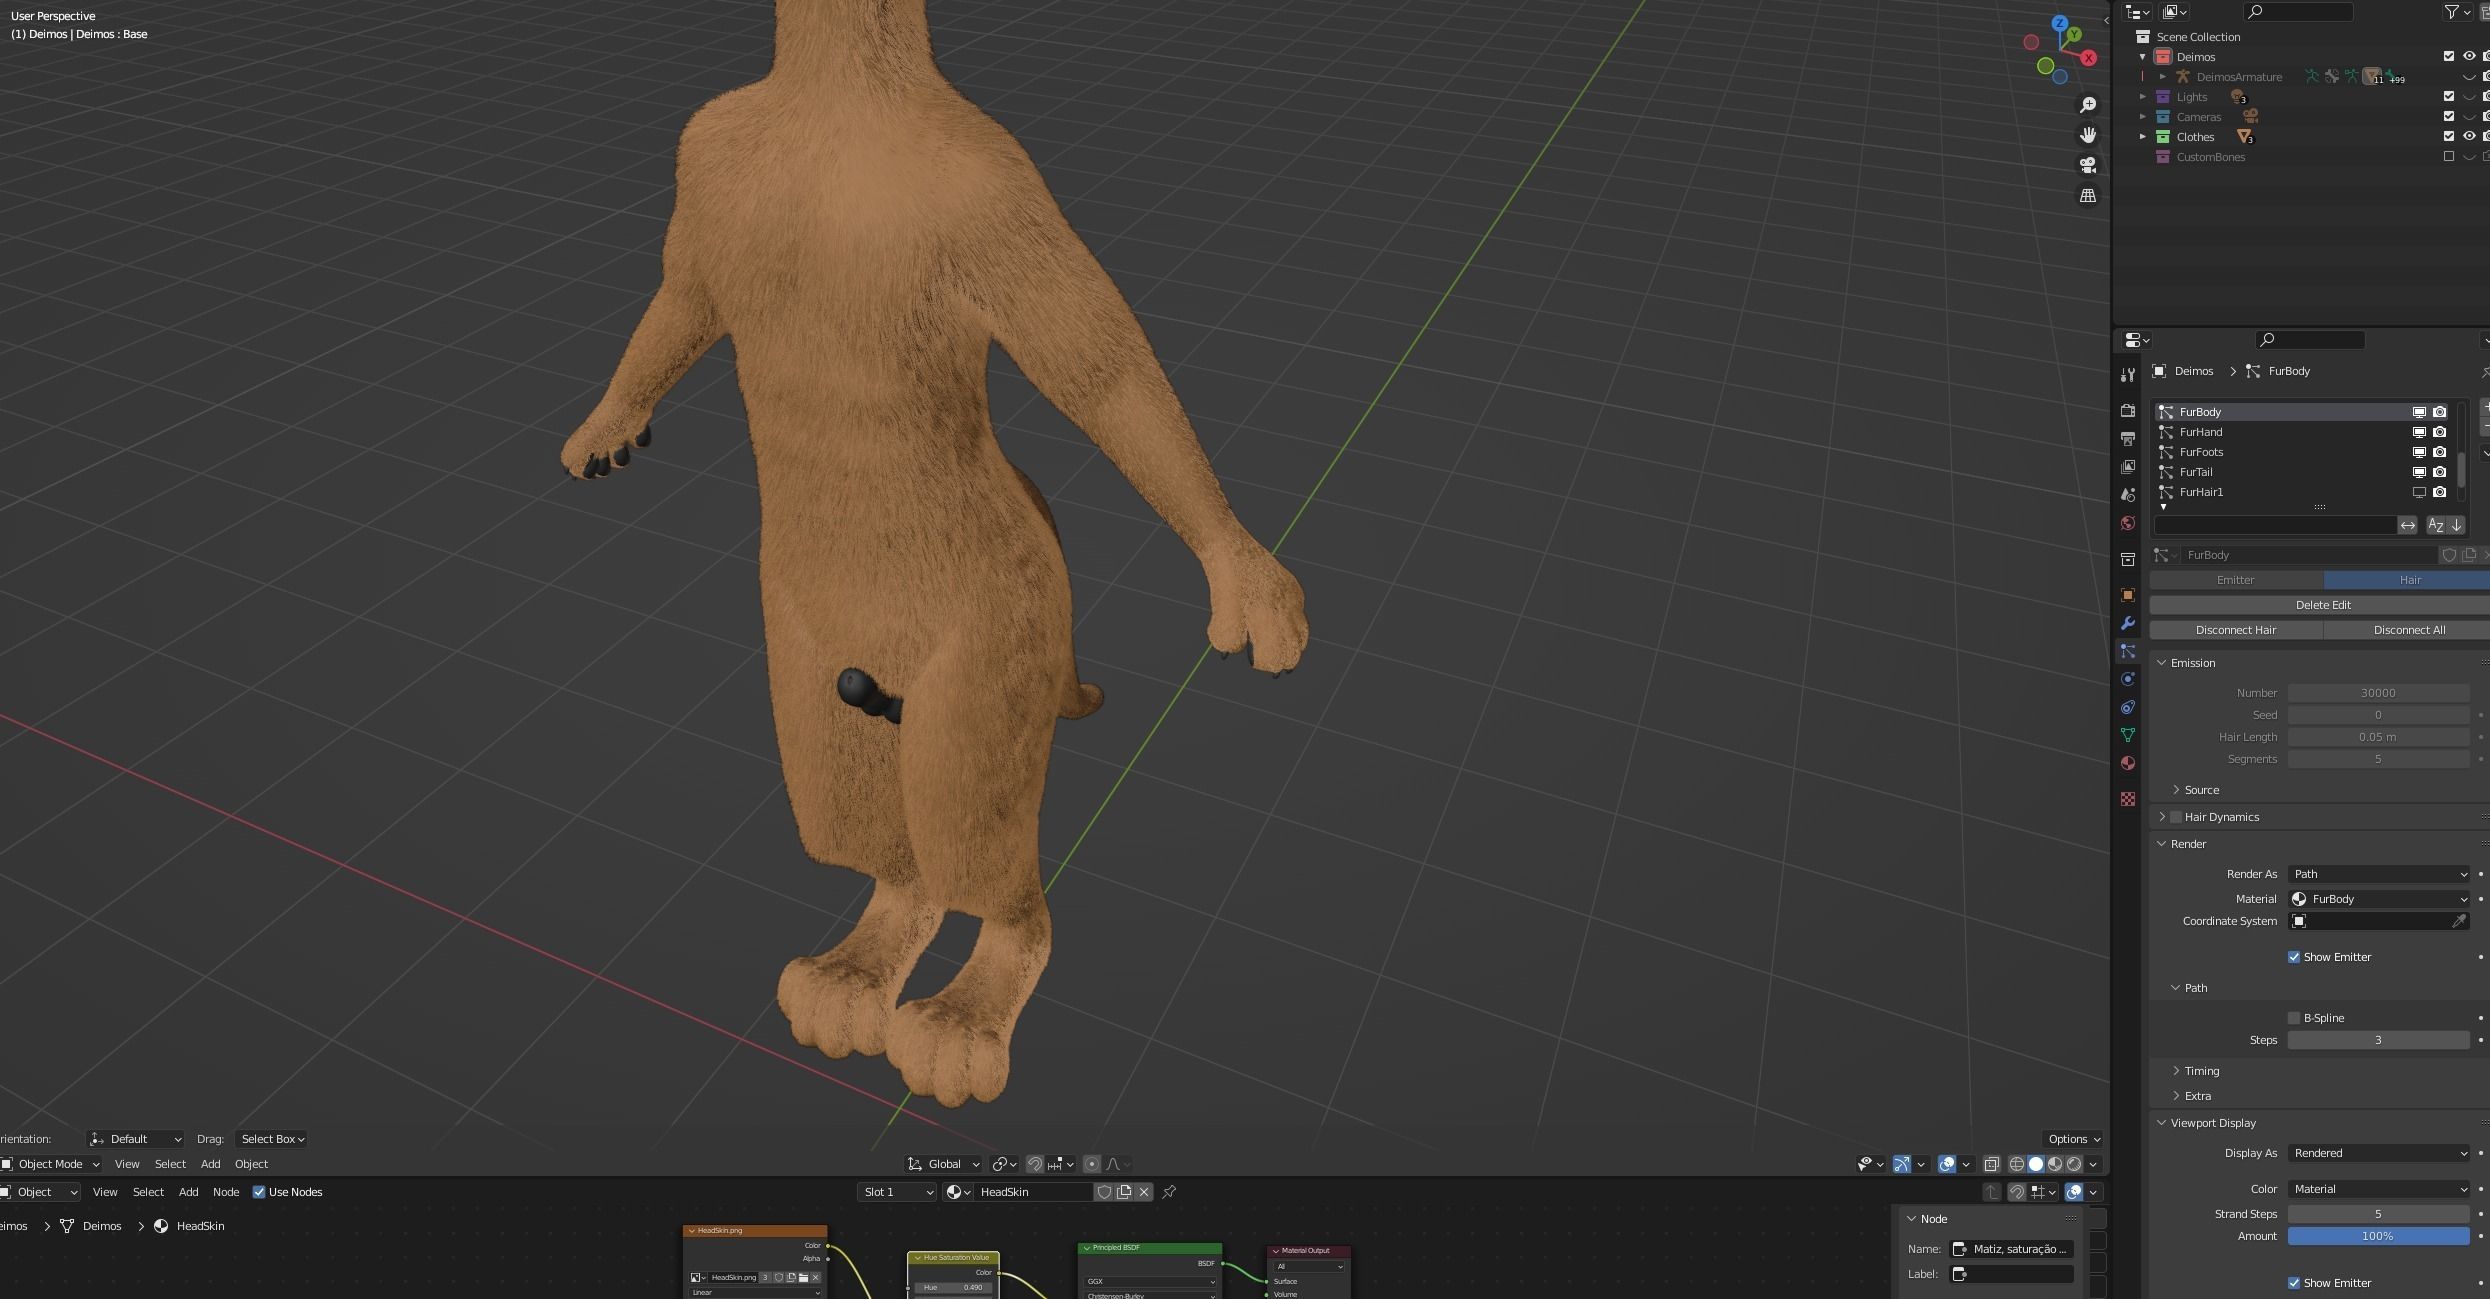Open the Object Constraints tab

[2127, 707]
